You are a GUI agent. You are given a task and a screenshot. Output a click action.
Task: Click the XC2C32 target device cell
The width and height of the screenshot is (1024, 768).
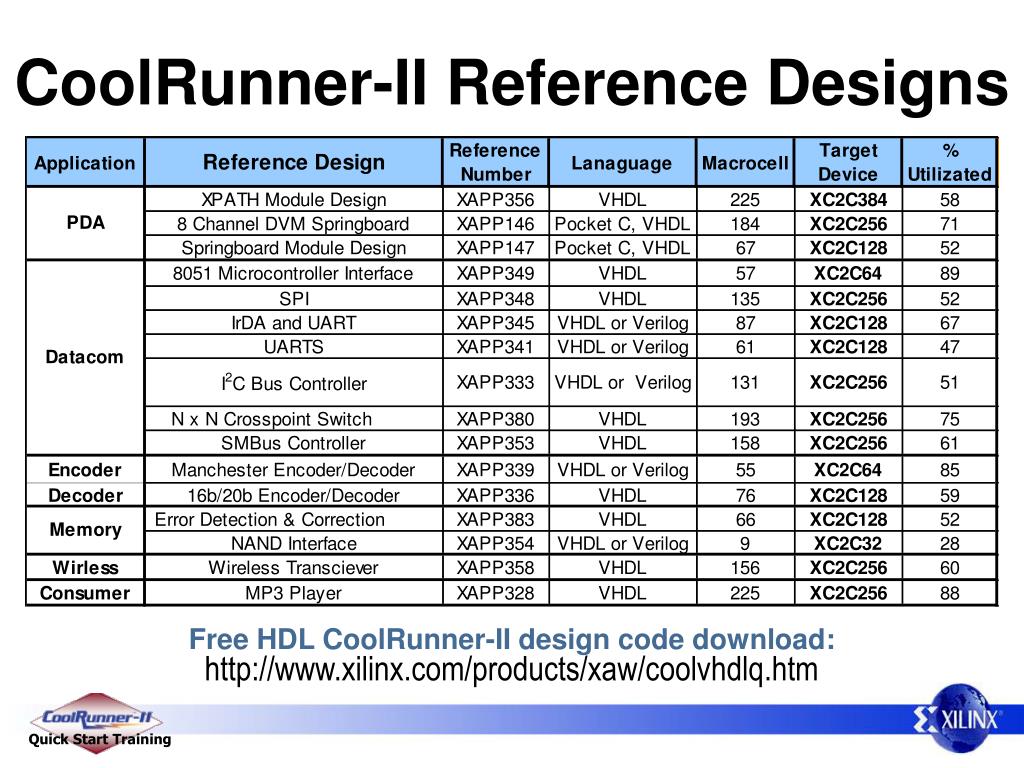coord(848,543)
